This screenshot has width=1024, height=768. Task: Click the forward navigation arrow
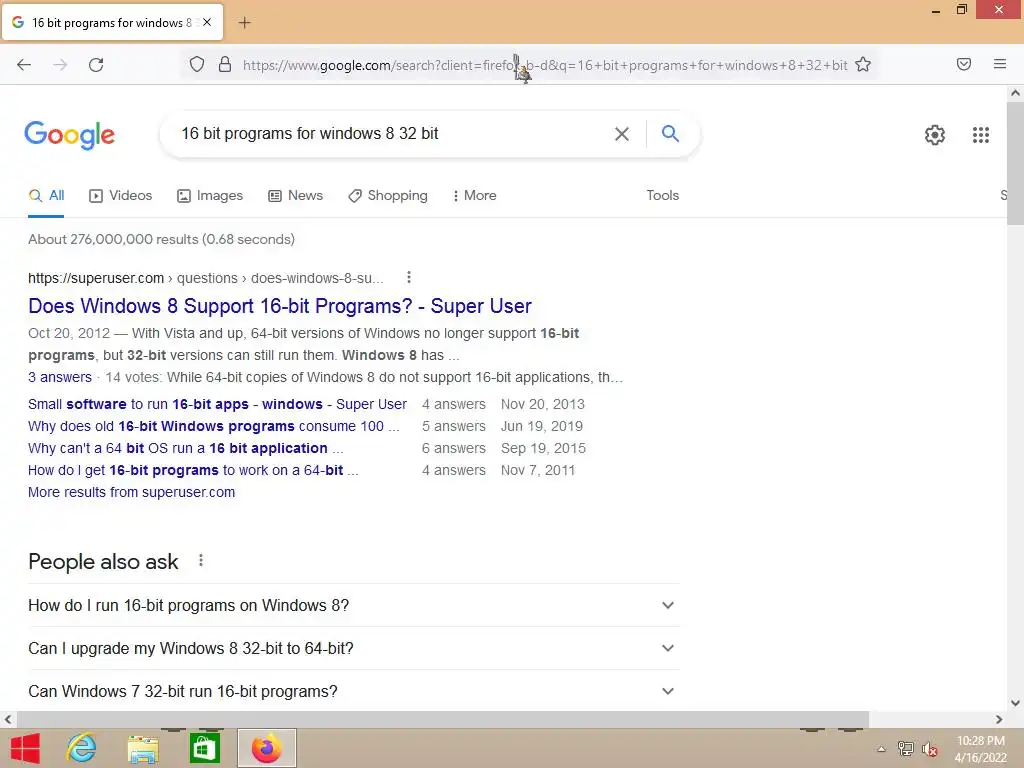[x=60, y=65]
